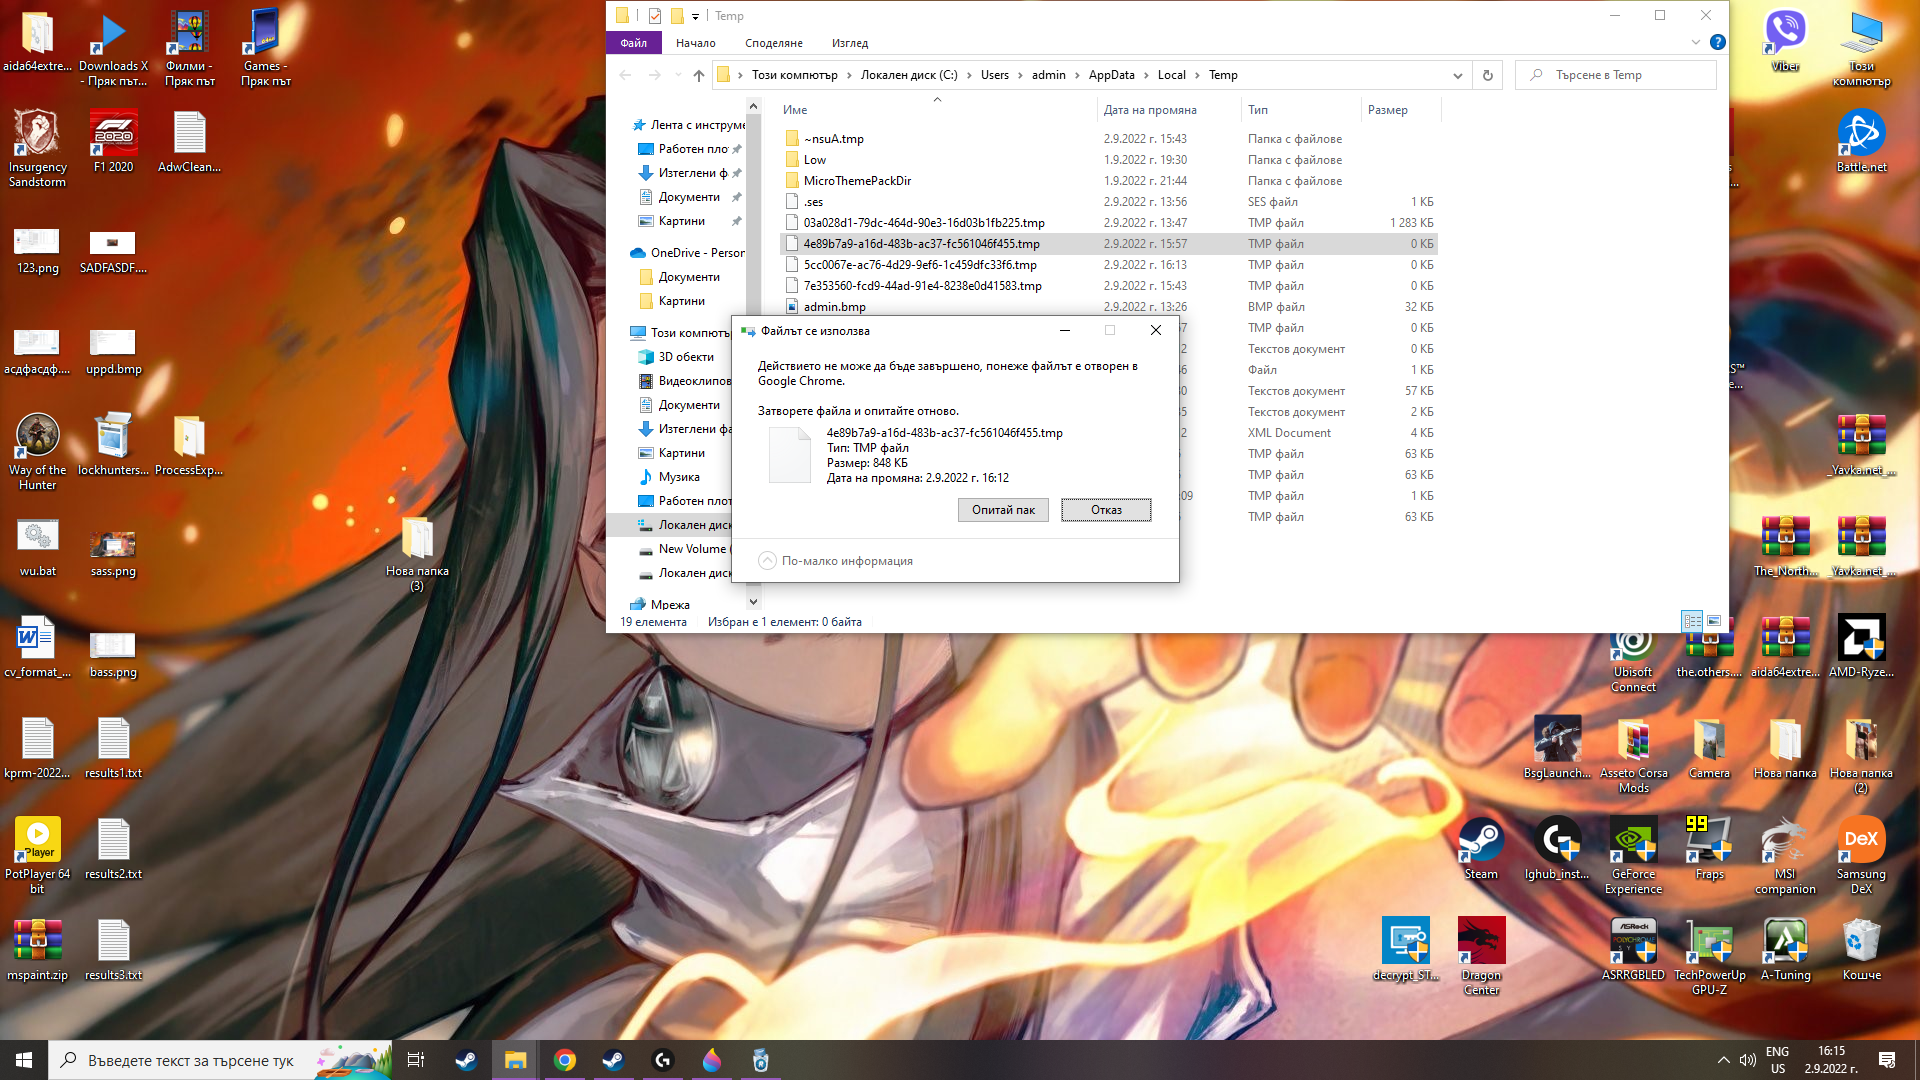
Task: Switch to the Изглед ribbon tab
Action: (850, 43)
